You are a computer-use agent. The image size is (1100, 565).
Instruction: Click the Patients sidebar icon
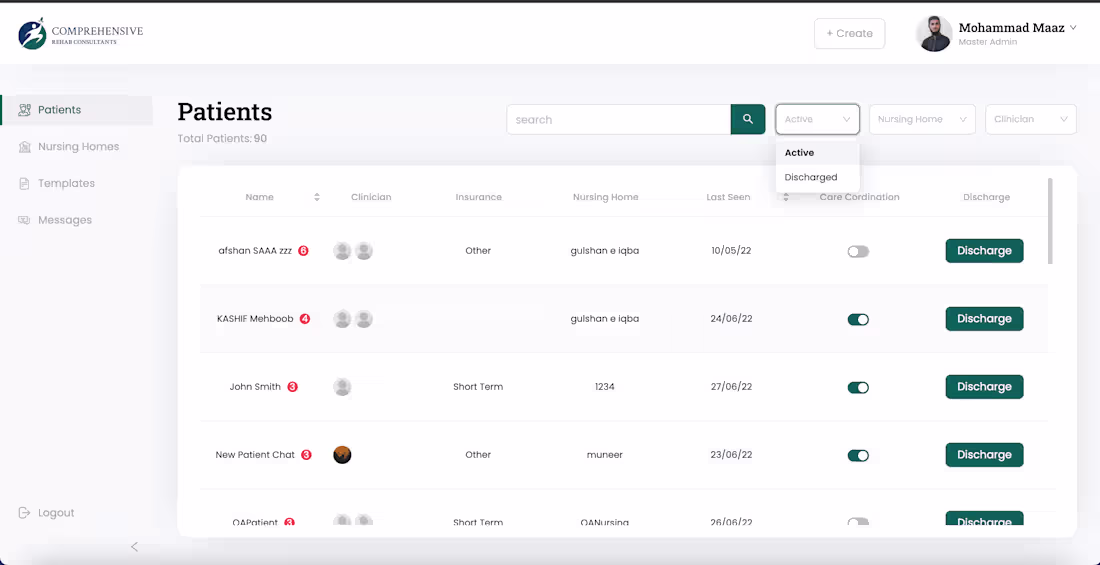pos(25,109)
